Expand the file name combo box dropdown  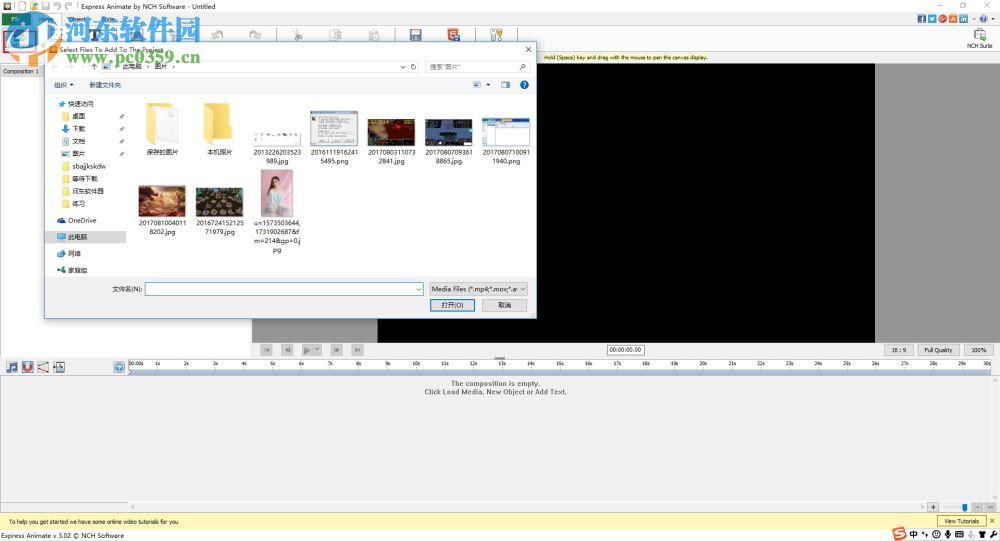(x=418, y=289)
